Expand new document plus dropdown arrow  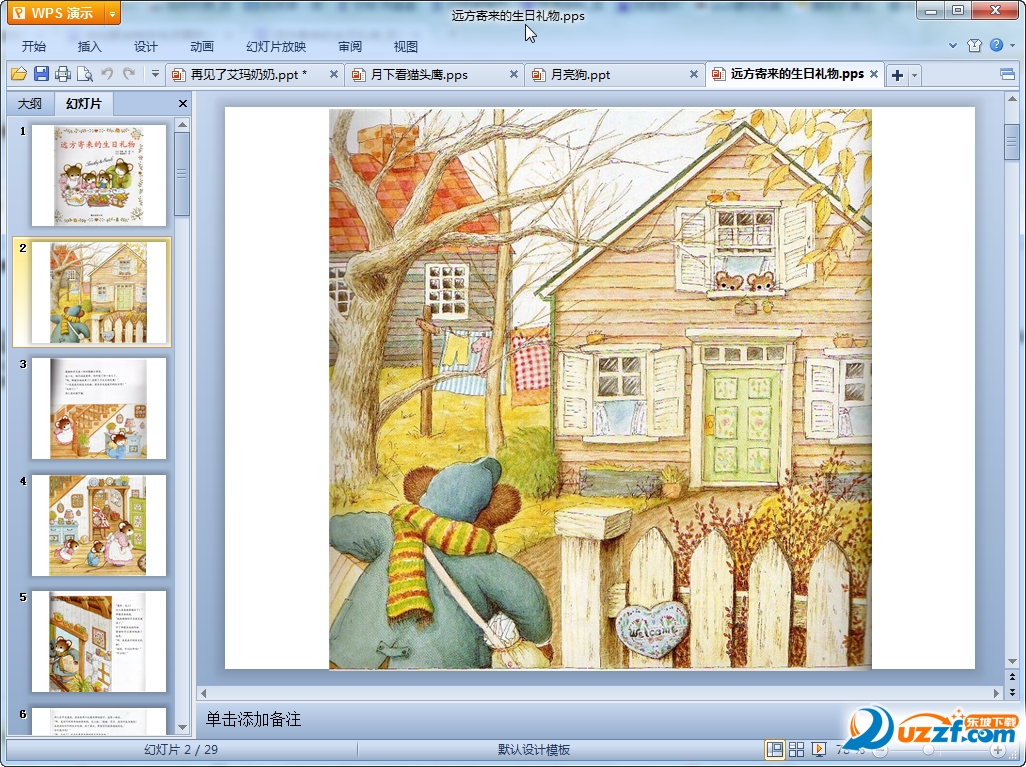[x=915, y=75]
